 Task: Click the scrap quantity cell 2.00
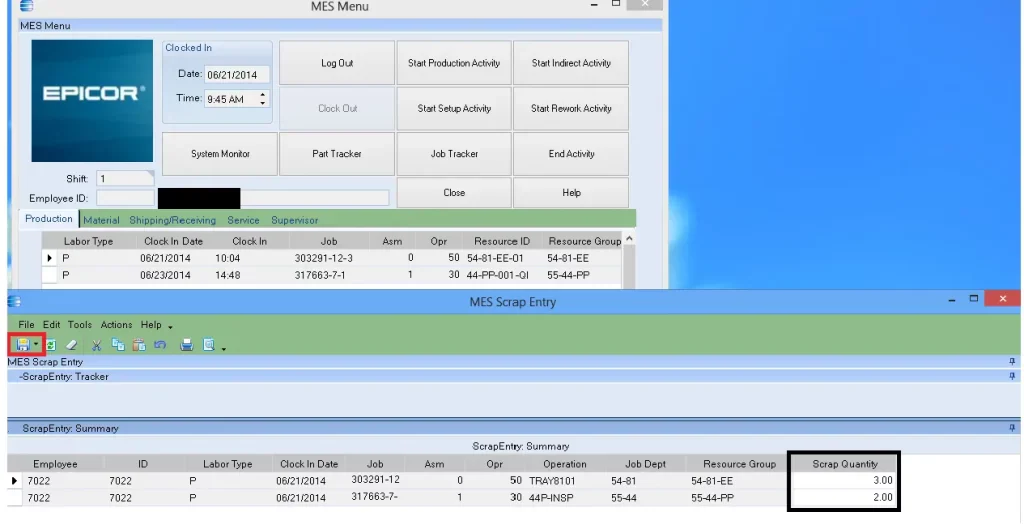844,497
